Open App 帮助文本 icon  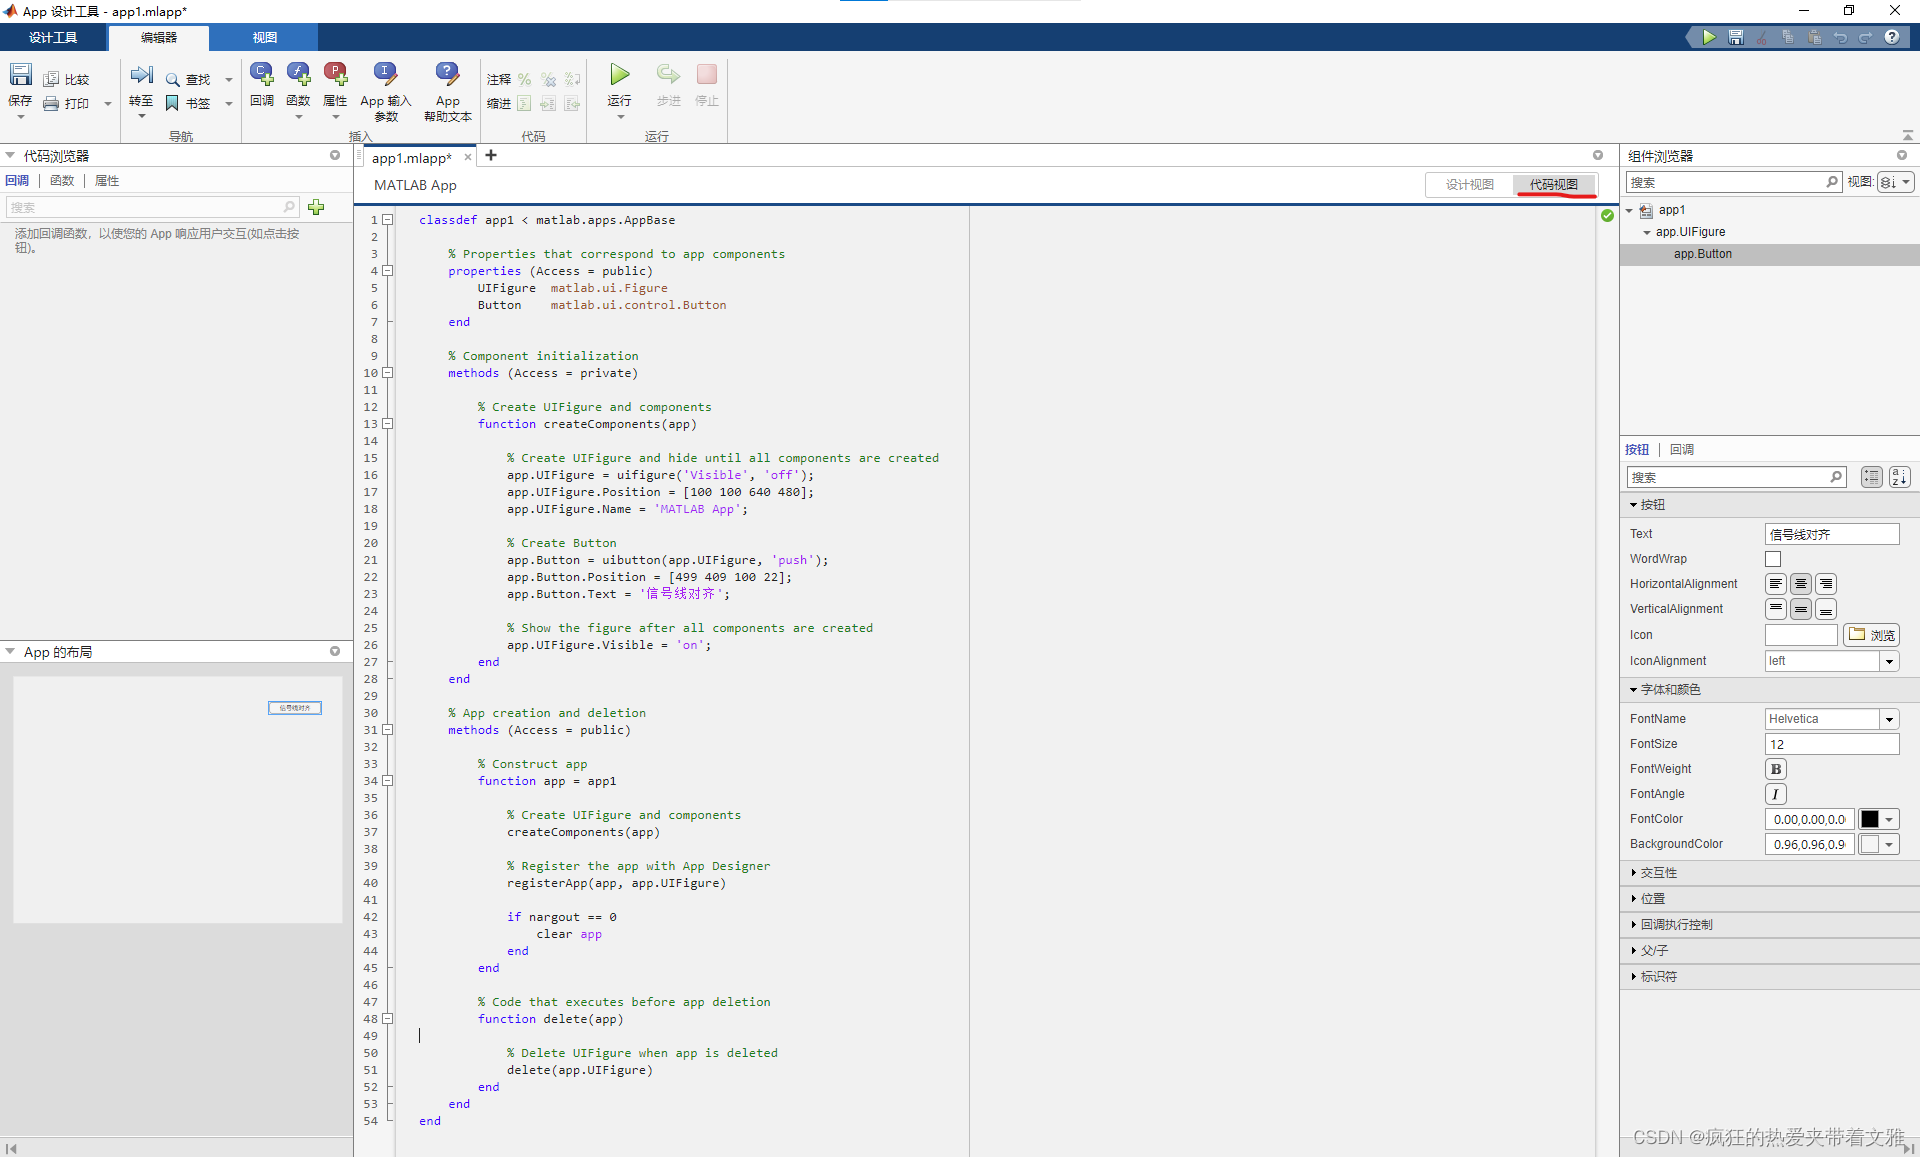[447, 75]
